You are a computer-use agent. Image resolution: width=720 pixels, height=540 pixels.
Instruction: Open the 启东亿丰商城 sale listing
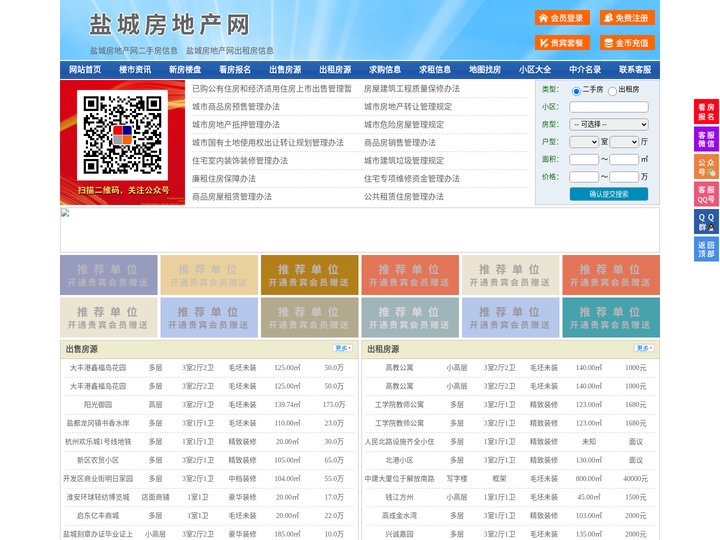pyautogui.click(x=98, y=516)
